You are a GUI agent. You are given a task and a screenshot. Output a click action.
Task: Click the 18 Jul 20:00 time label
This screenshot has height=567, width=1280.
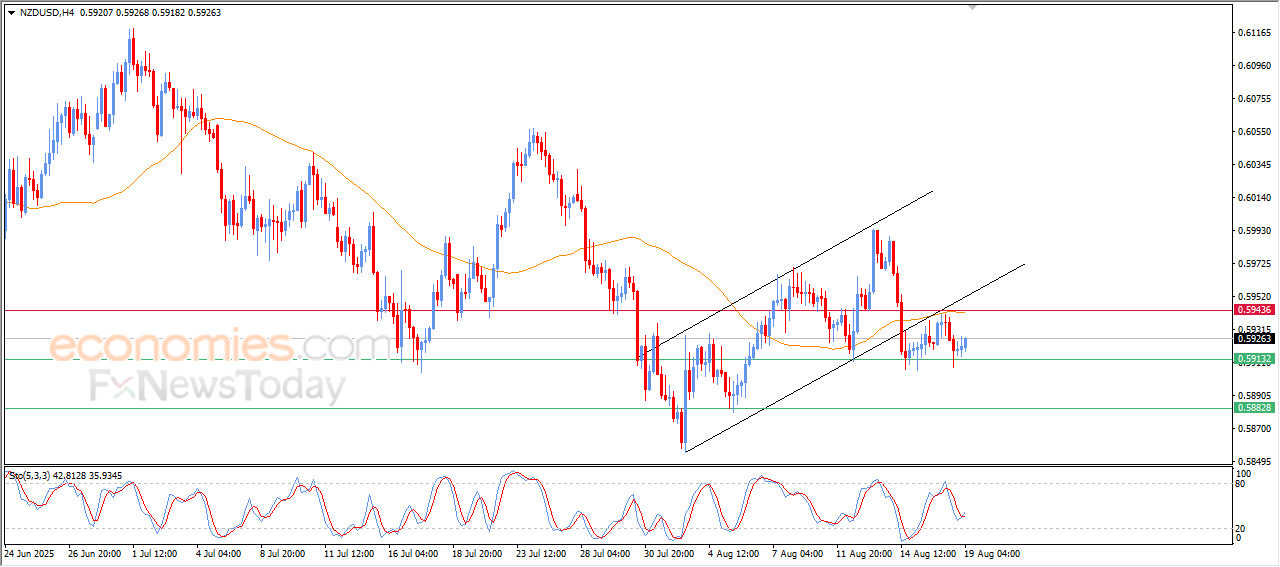point(478,553)
